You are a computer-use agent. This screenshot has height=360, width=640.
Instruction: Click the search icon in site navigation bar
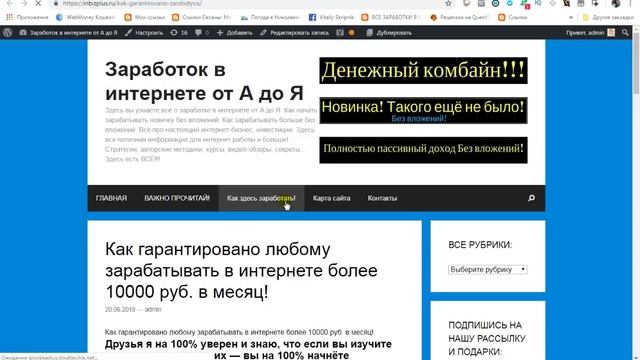coord(531,198)
